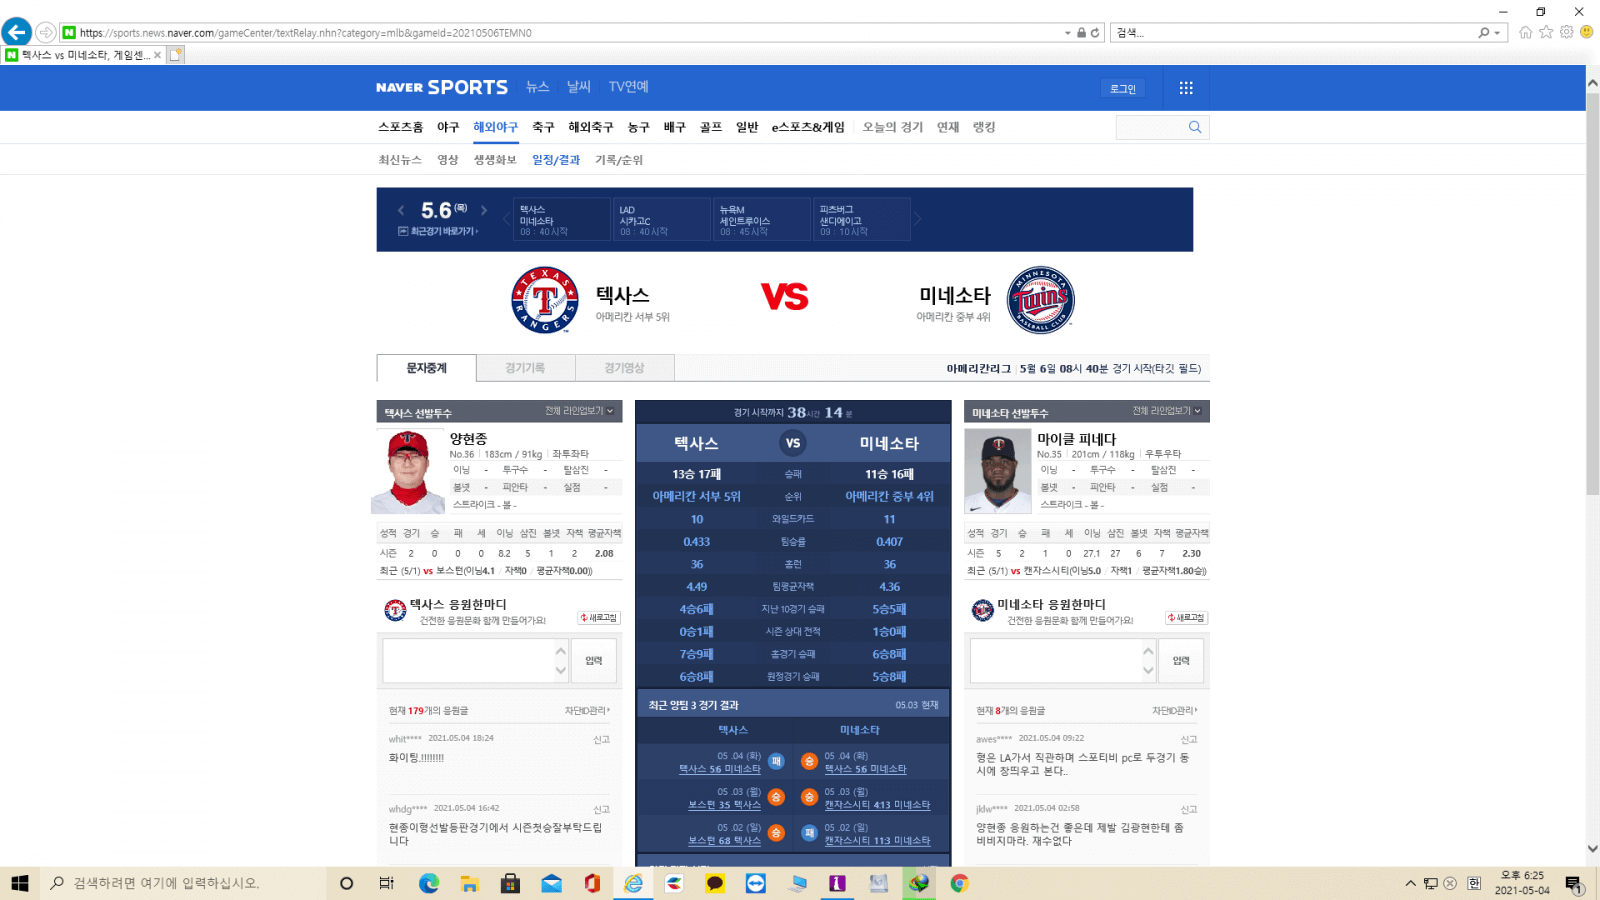Select the 경기영상 tab

coord(624,368)
